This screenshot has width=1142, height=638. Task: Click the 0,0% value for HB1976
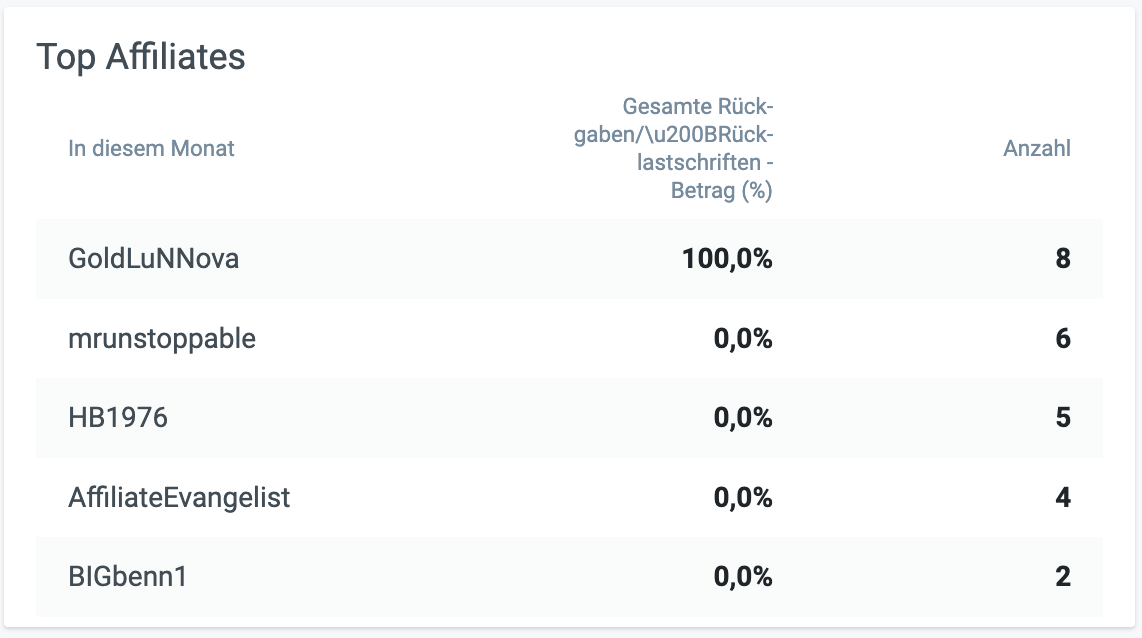(743, 418)
